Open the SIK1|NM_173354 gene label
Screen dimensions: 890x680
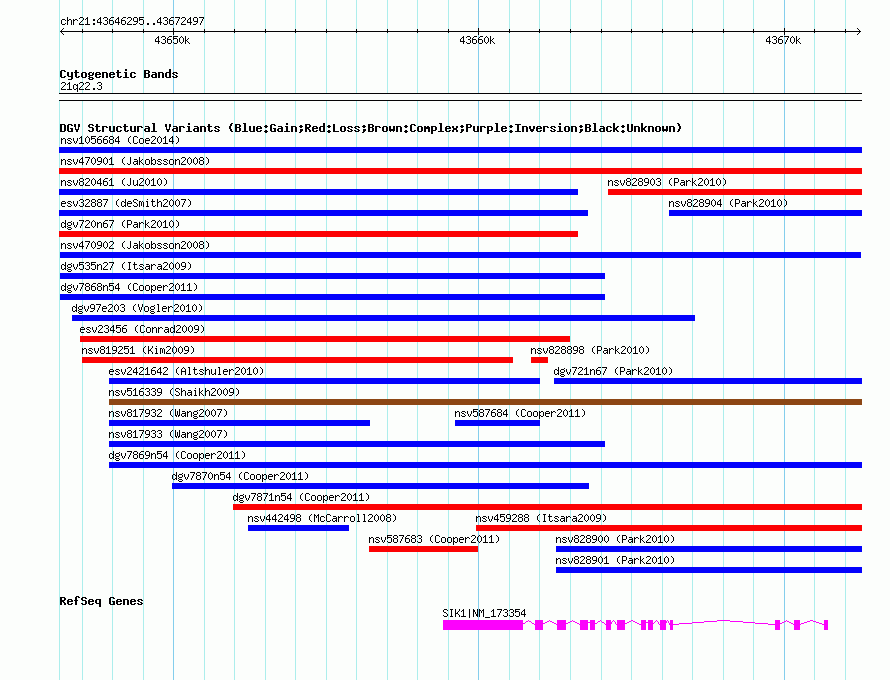point(484,613)
